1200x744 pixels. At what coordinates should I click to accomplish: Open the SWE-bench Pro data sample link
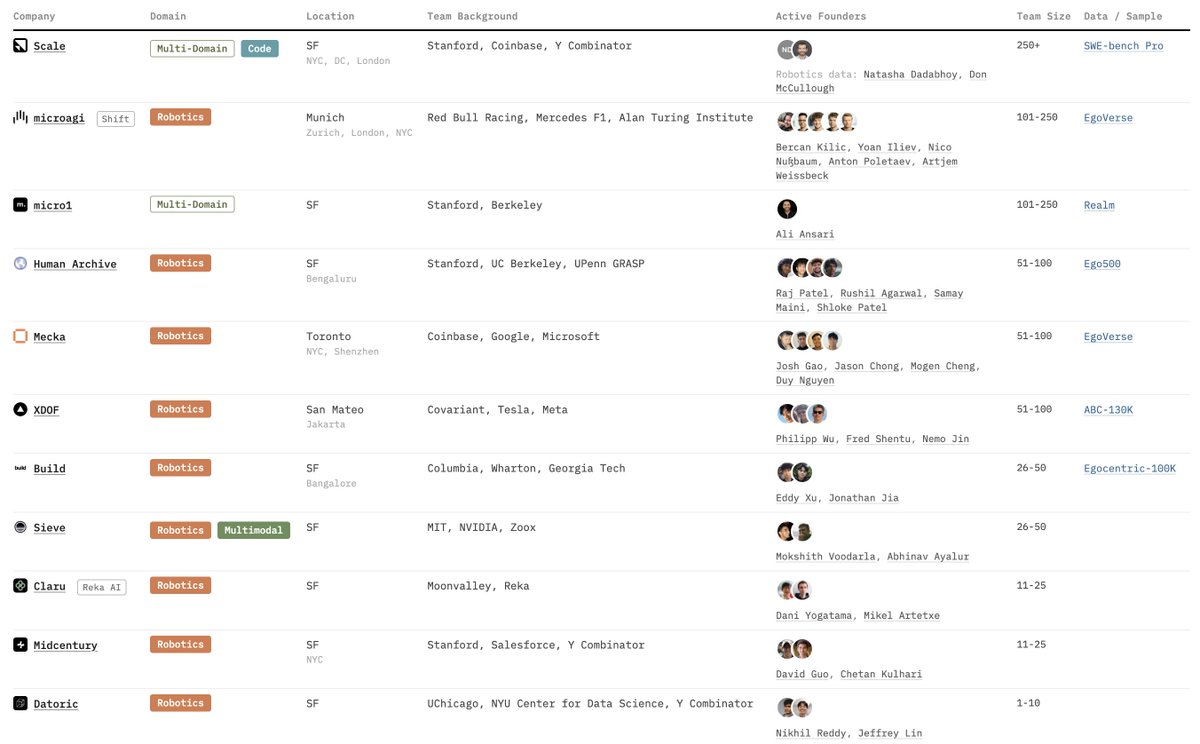1124,46
